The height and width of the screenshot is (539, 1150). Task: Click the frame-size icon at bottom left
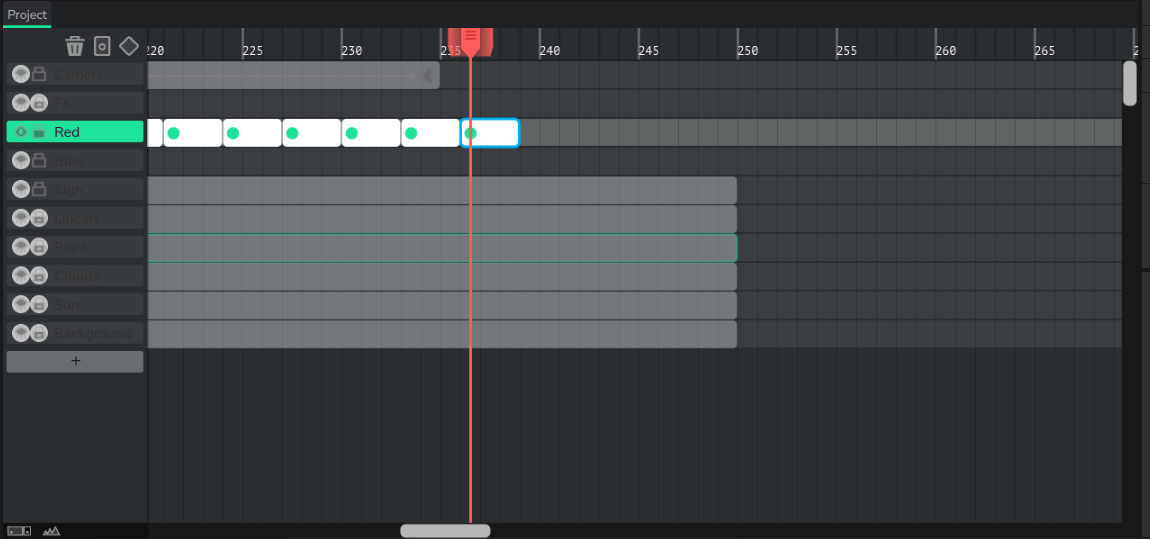[19, 531]
